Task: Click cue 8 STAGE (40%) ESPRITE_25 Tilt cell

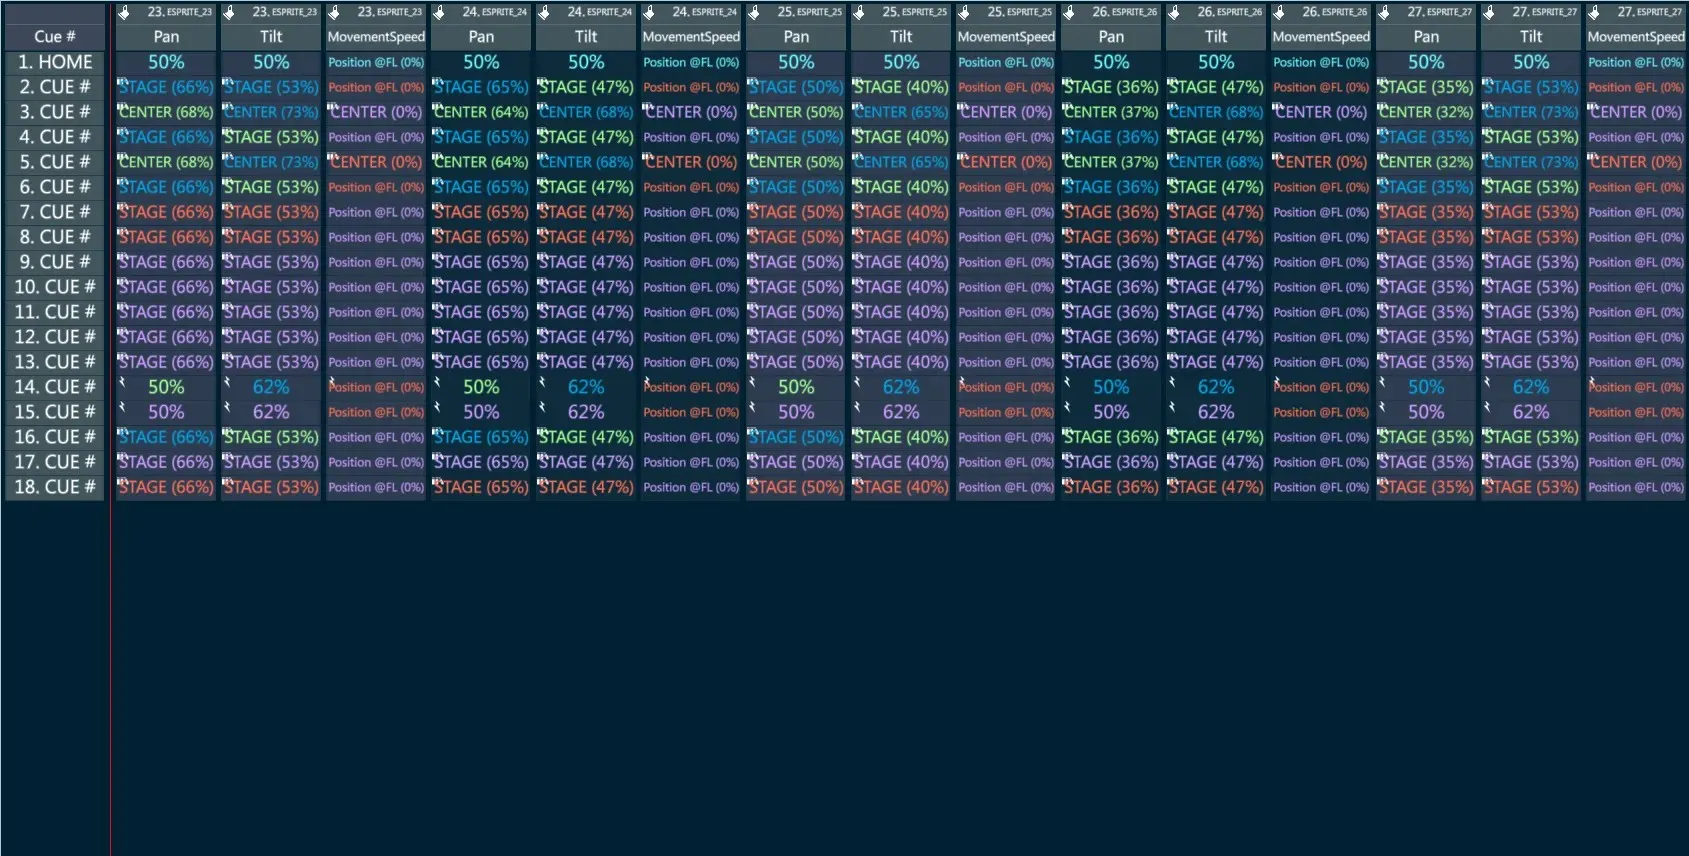Action: 901,237
